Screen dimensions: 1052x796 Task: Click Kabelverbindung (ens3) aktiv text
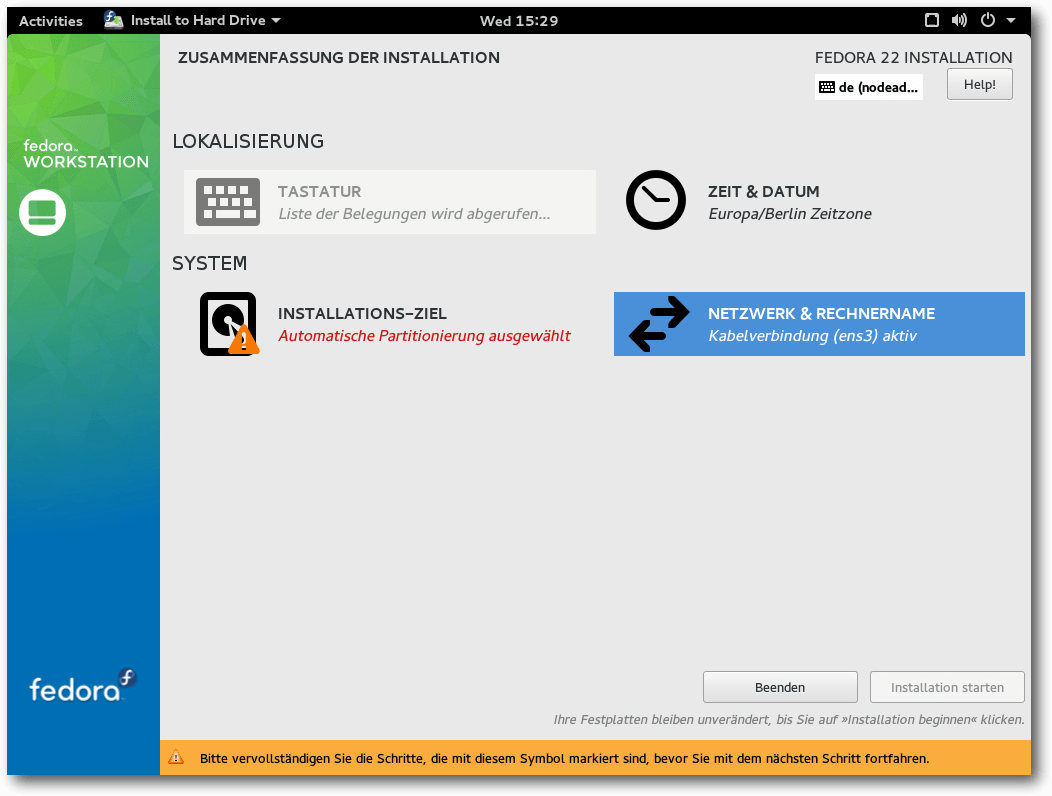[x=812, y=336]
